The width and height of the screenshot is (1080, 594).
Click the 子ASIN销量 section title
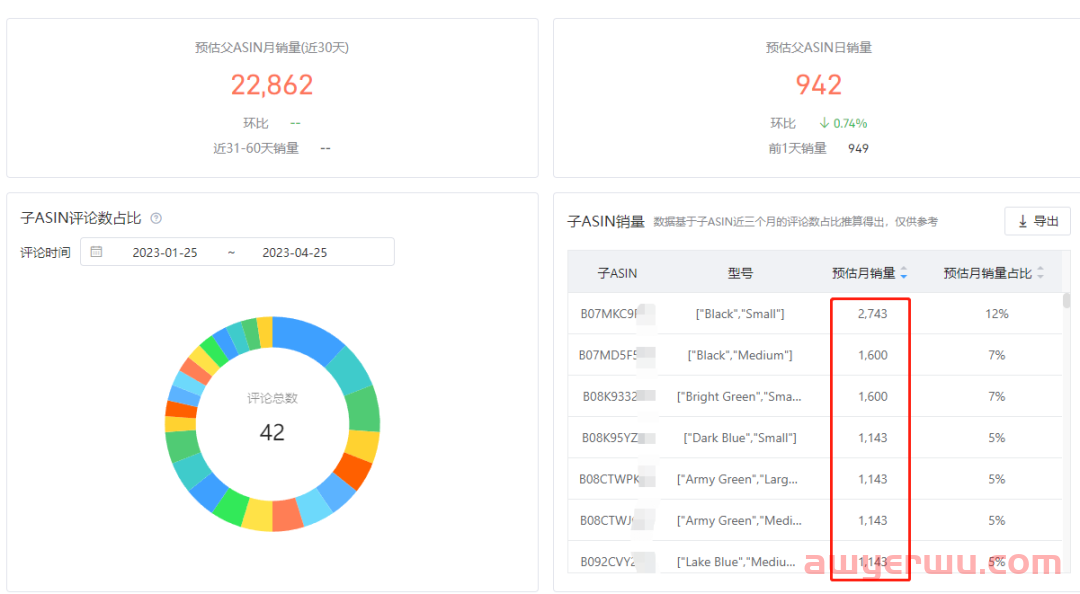coord(606,221)
